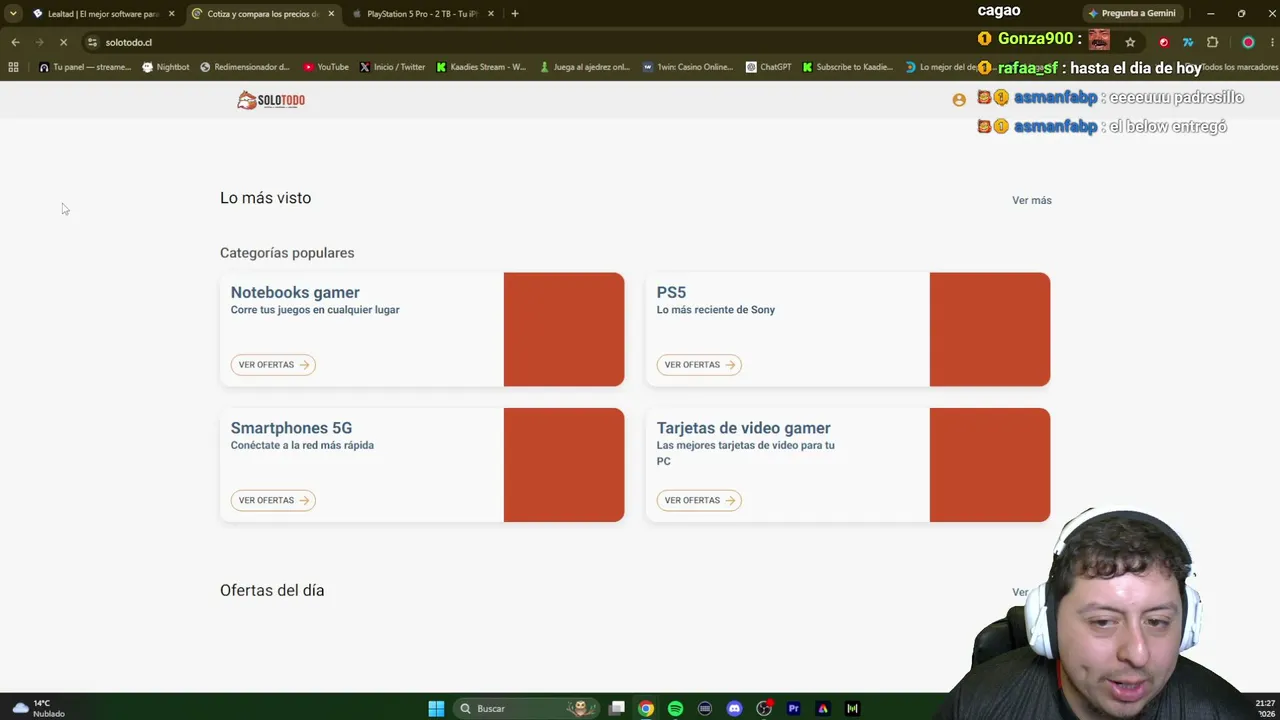
Task: Open the apps grid in bookmarks bar
Action: pyautogui.click(x=13, y=67)
